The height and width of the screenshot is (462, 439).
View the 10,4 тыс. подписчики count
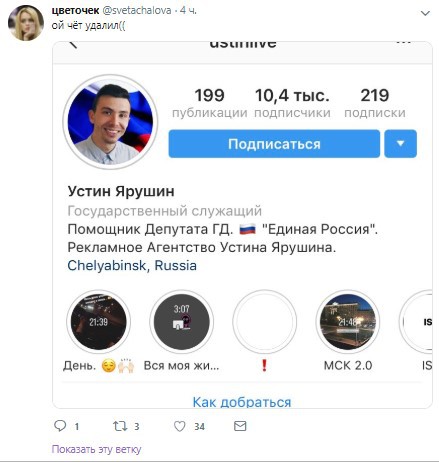point(292,103)
